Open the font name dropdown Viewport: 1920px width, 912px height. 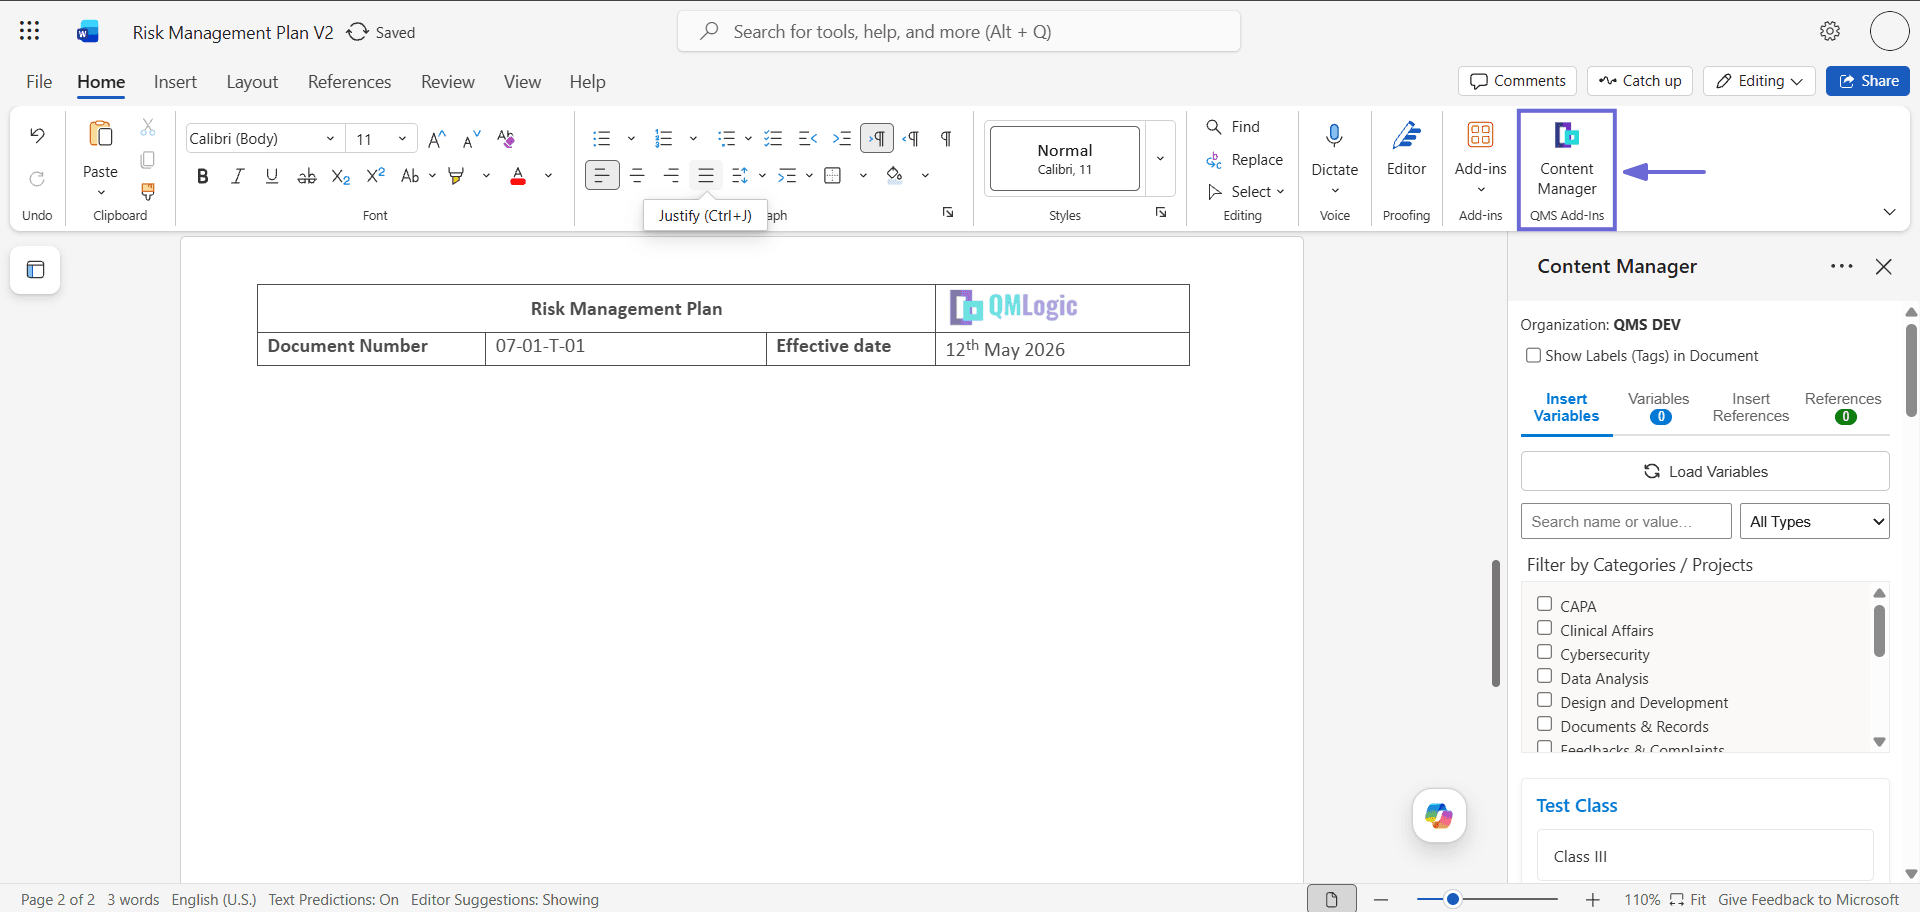coord(330,139)
